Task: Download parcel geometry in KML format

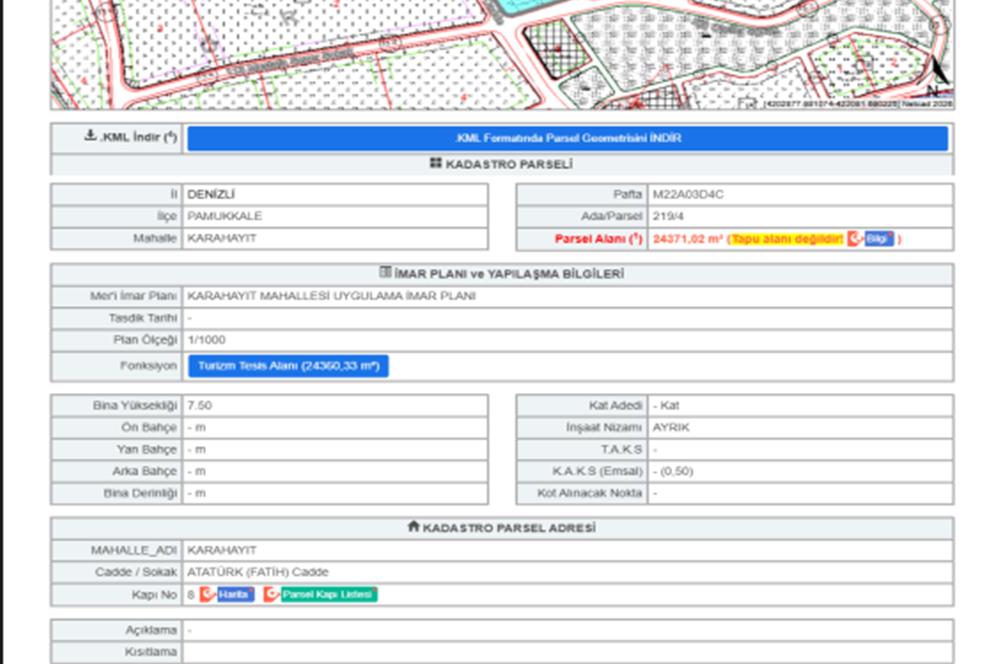Action: click(x=567, y=138)
